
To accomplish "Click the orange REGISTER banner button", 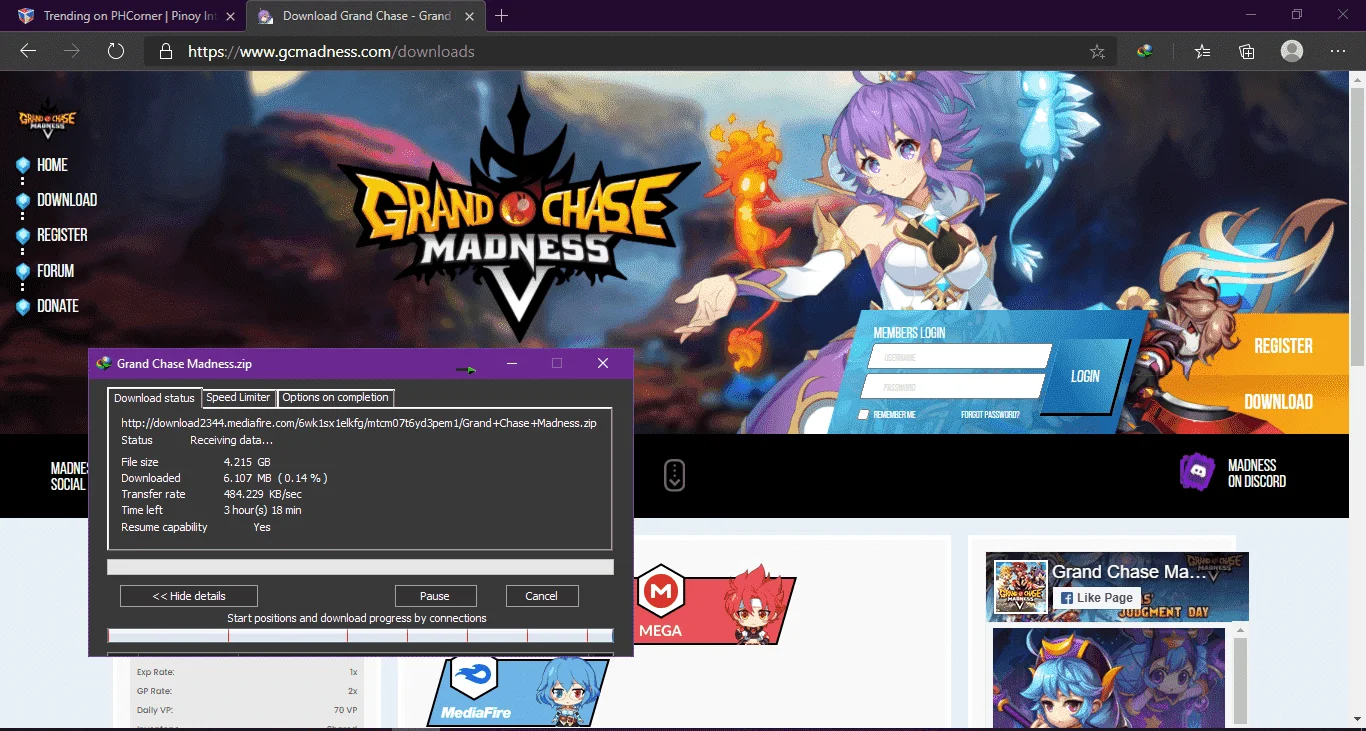I will (1283, 346).
